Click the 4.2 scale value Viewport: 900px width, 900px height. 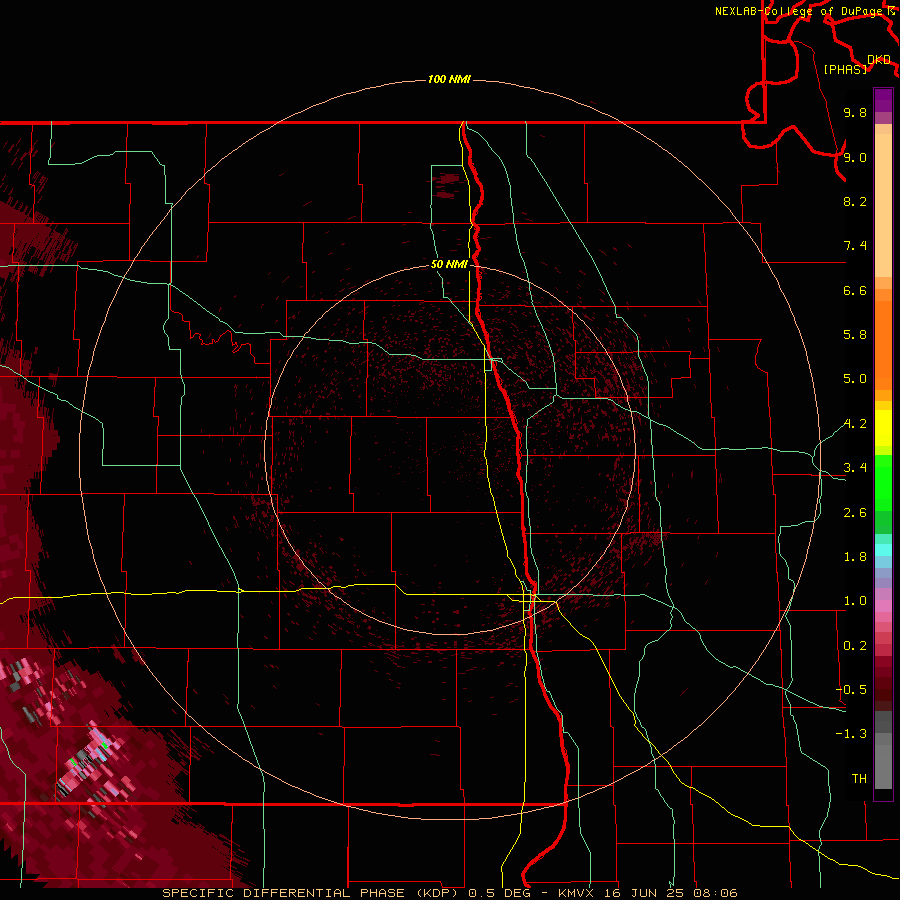[x=855, y=424]
